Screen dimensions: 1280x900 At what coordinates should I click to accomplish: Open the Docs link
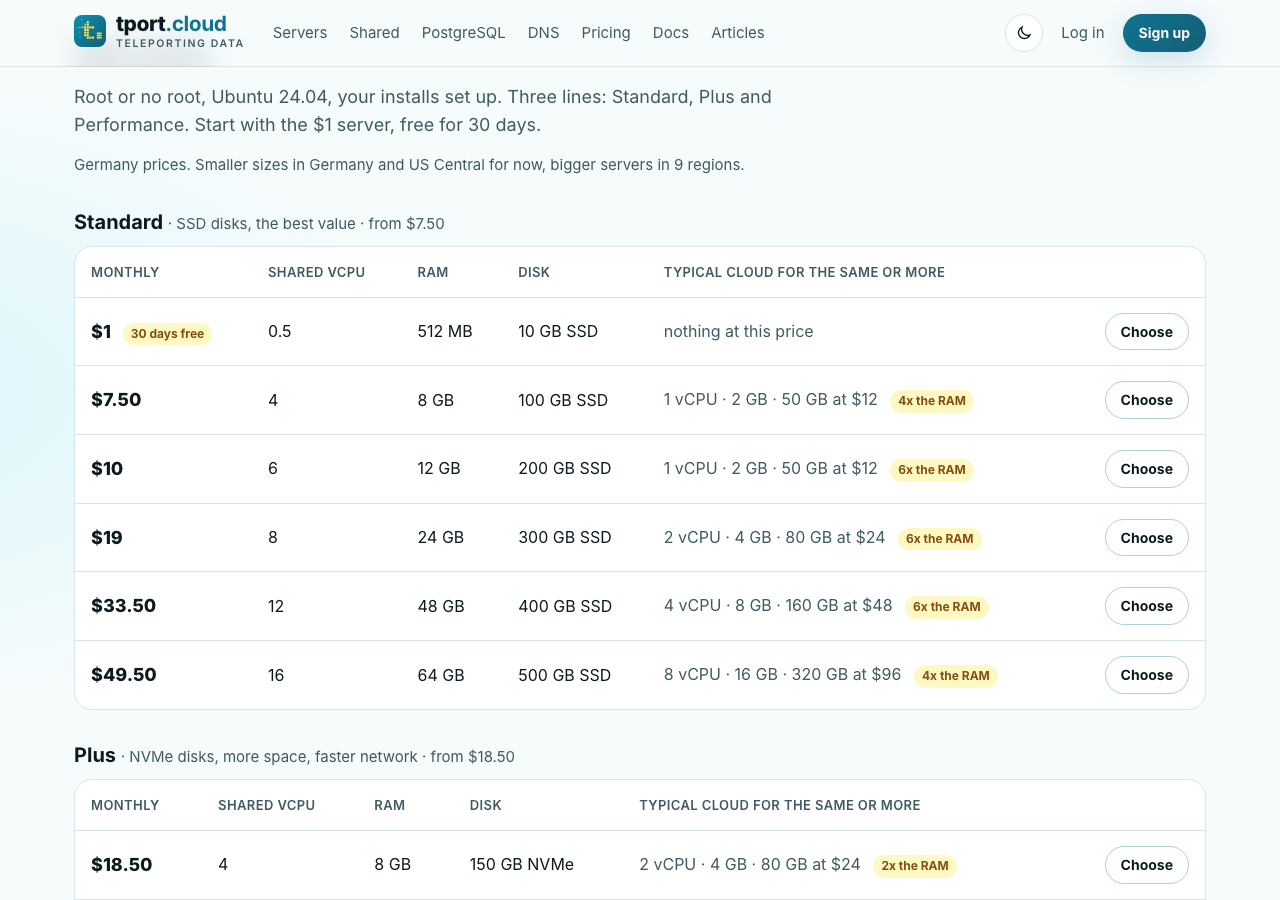(x=671, y=33)
